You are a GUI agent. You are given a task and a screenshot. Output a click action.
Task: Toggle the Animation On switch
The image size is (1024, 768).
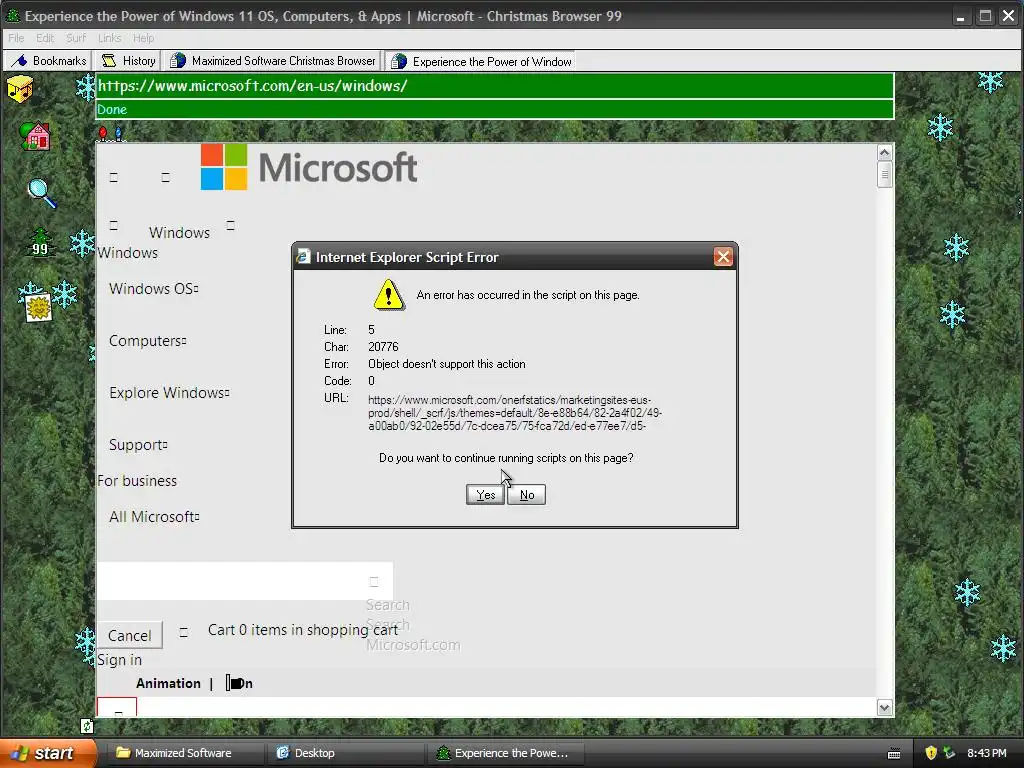click(236, 683)
